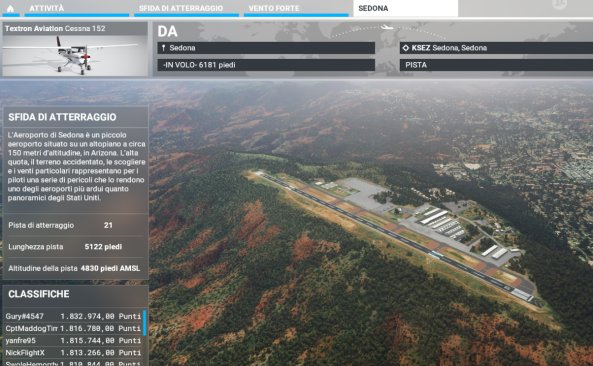Viewport: 593px width, 366px height.
Task: Select Gury#4547 leaderboard entry
Action: coord(73,316)
